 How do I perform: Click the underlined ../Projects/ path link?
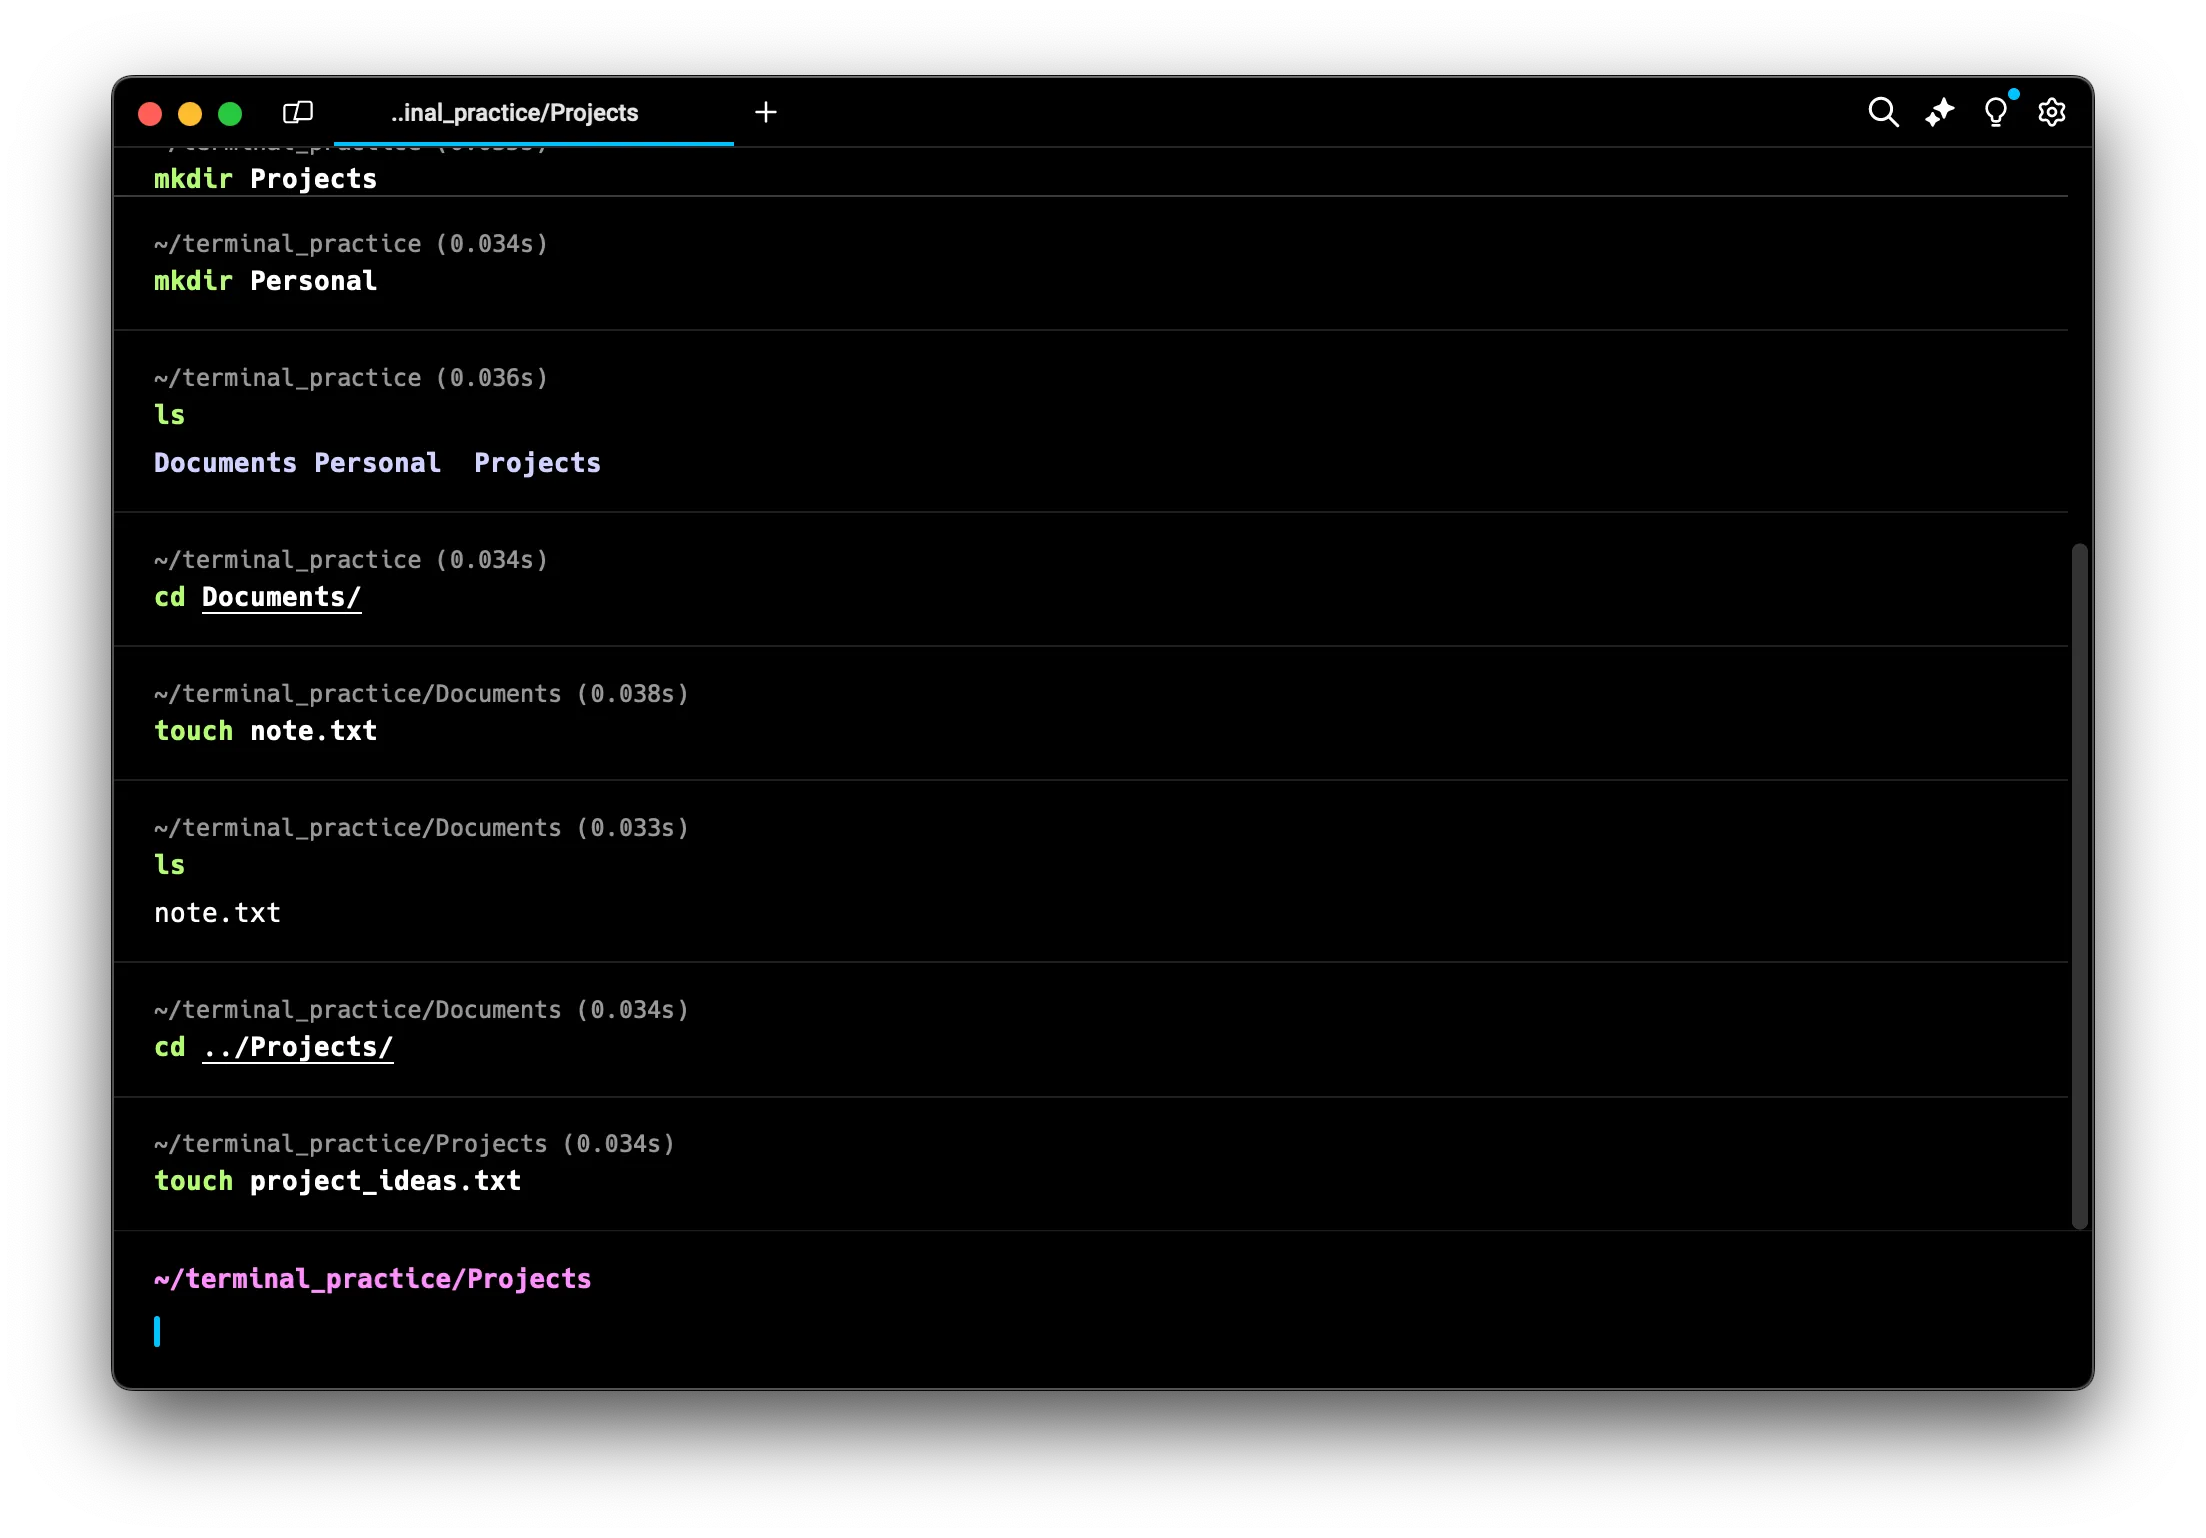click(x=298, y=1047)
